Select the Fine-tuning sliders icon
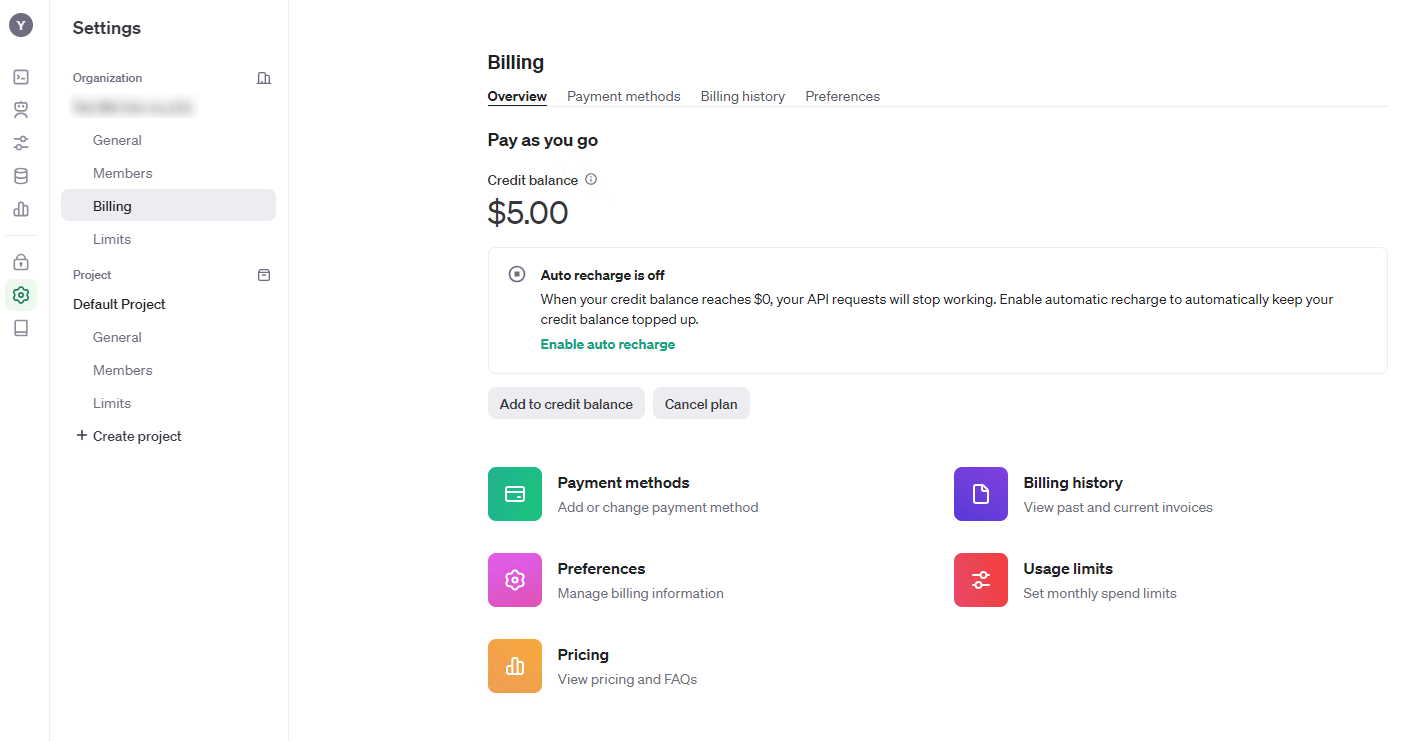This screenshot has height=741, width=1425. [x=21, y=143]
